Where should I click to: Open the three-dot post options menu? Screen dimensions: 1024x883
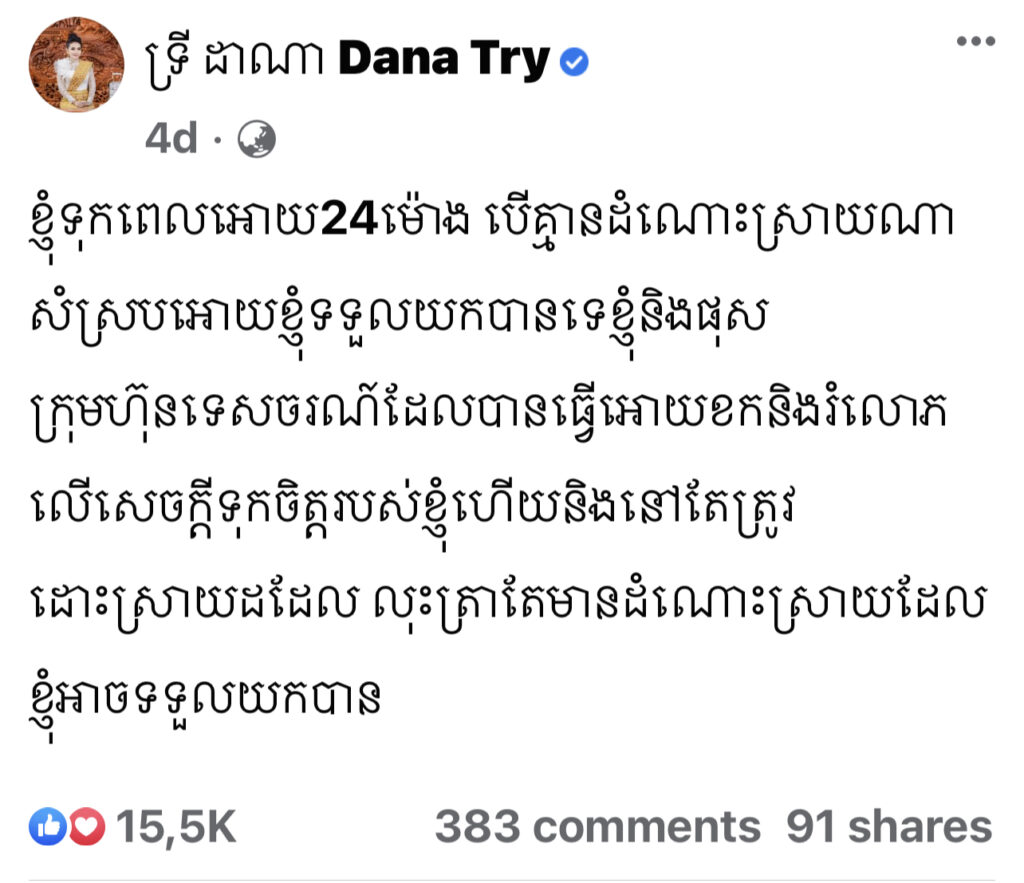[975, 41]
